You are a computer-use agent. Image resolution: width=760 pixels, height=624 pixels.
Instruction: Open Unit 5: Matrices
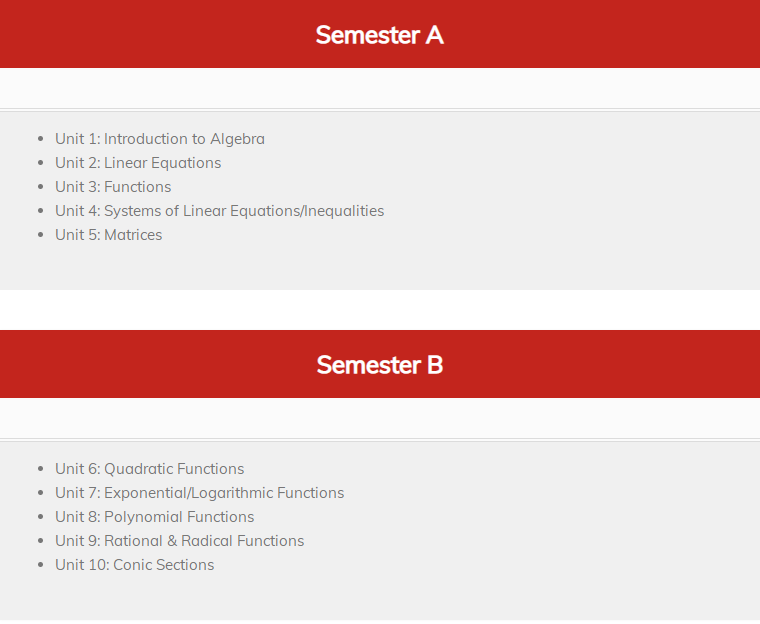(x=109, y=235)
